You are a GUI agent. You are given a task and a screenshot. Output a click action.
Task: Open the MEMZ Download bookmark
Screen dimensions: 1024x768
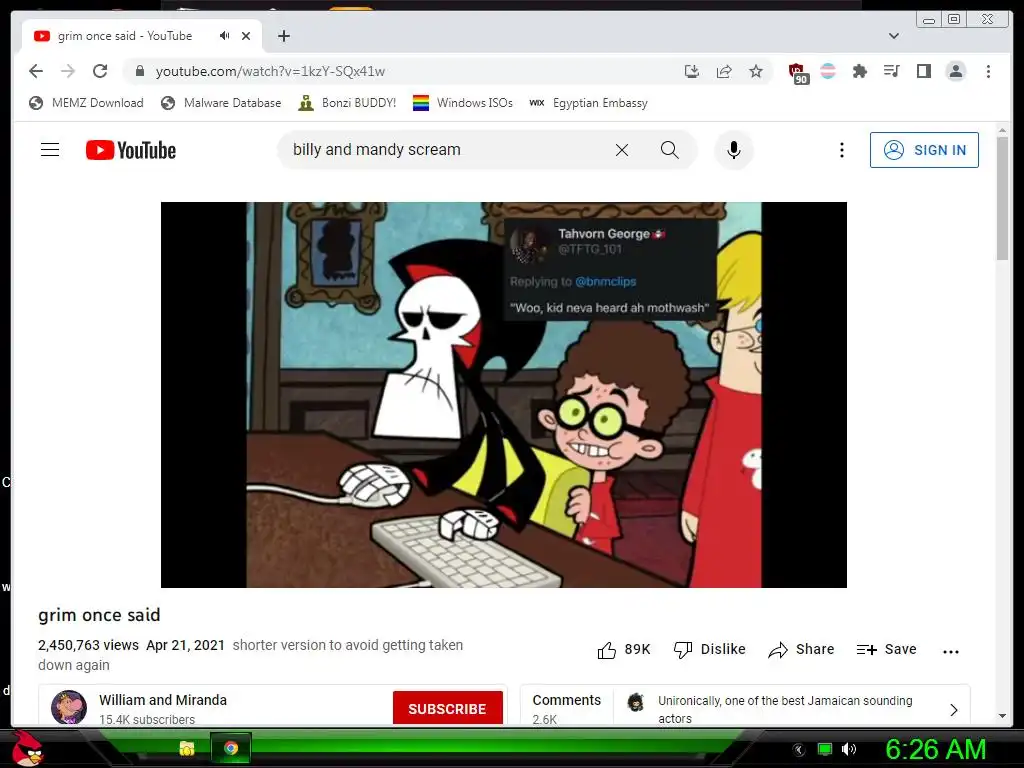86,103
